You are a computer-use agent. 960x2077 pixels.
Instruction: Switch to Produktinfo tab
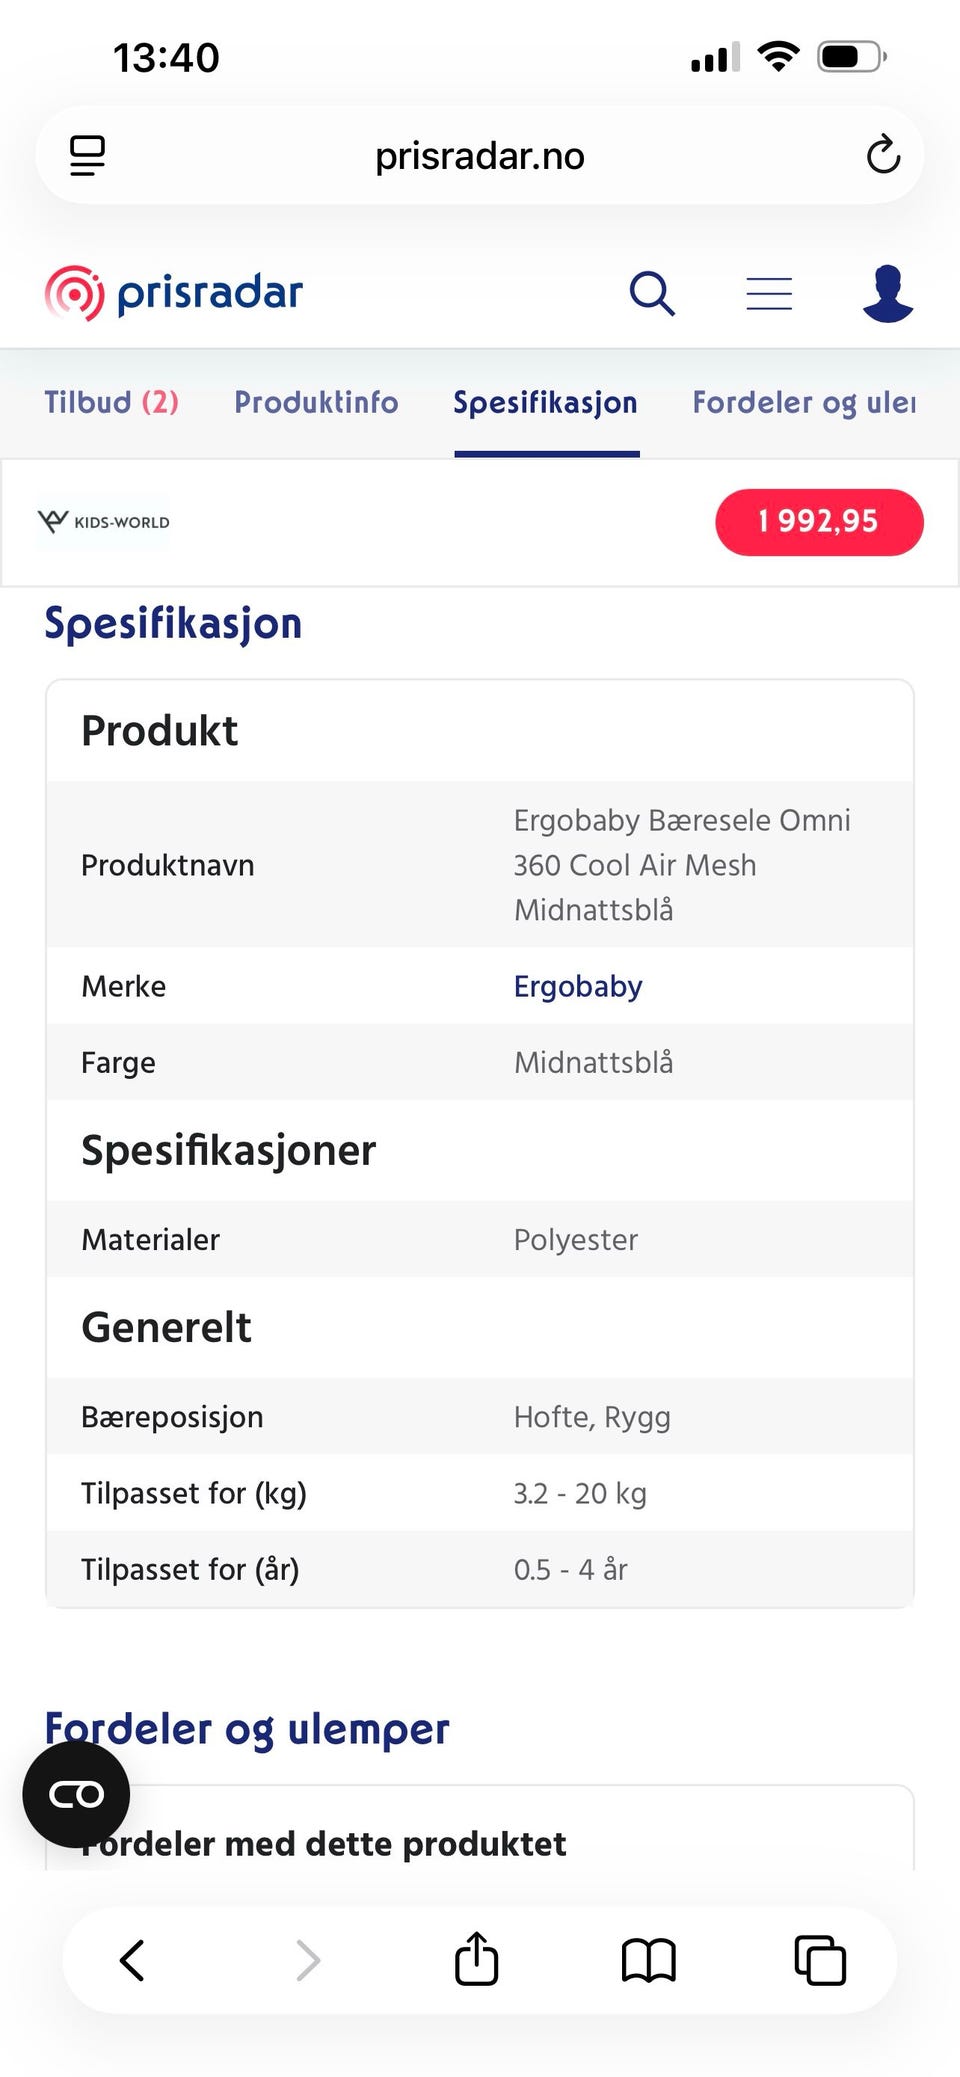[x=316, y=402]
